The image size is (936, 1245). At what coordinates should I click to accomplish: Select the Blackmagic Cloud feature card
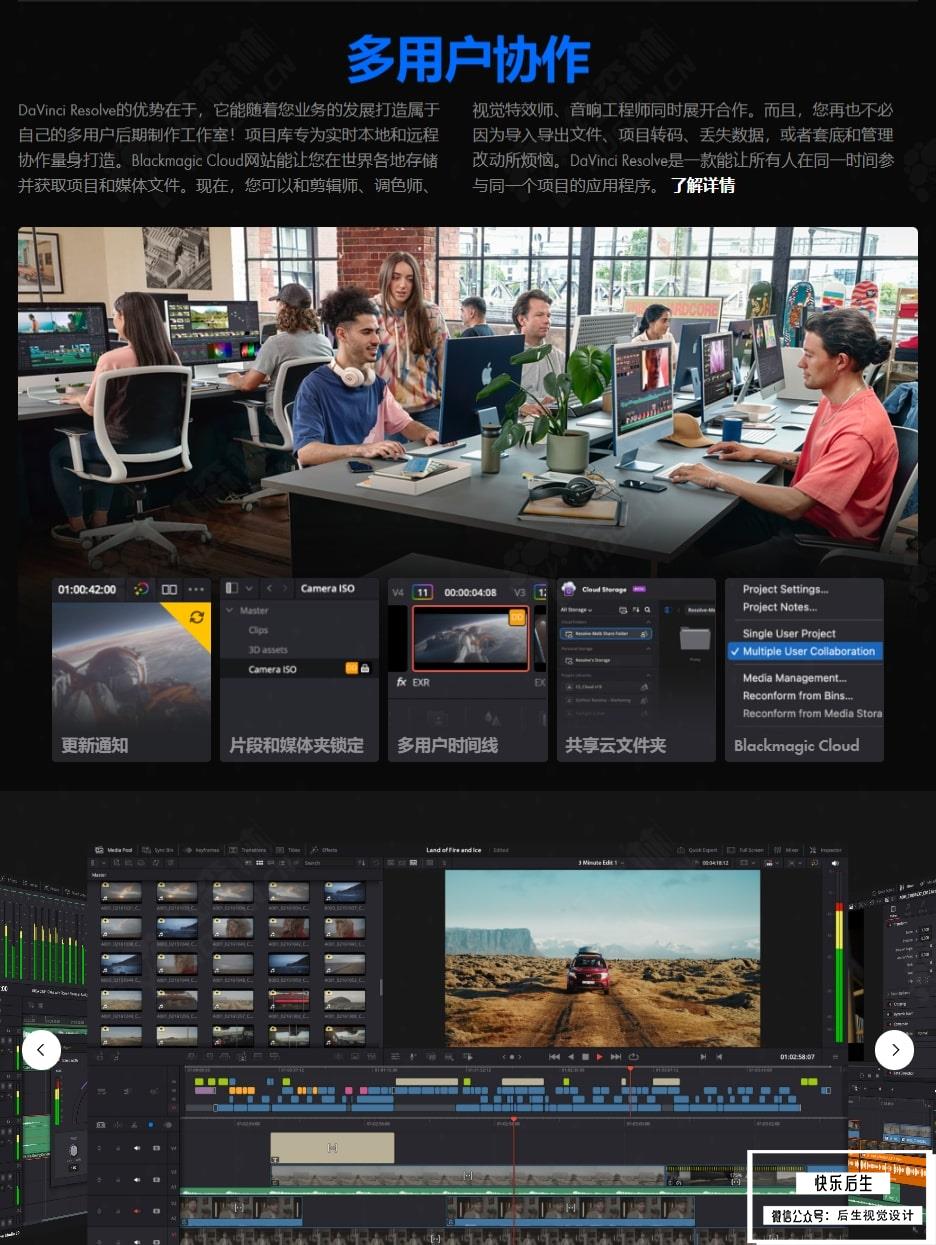pyautogui.click(x=804, y=669)
